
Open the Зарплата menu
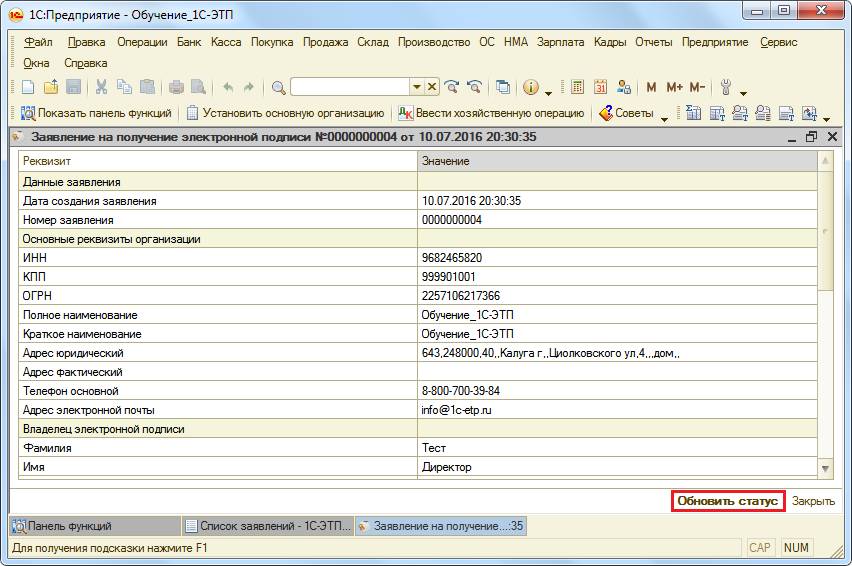[x=560, y=42]
